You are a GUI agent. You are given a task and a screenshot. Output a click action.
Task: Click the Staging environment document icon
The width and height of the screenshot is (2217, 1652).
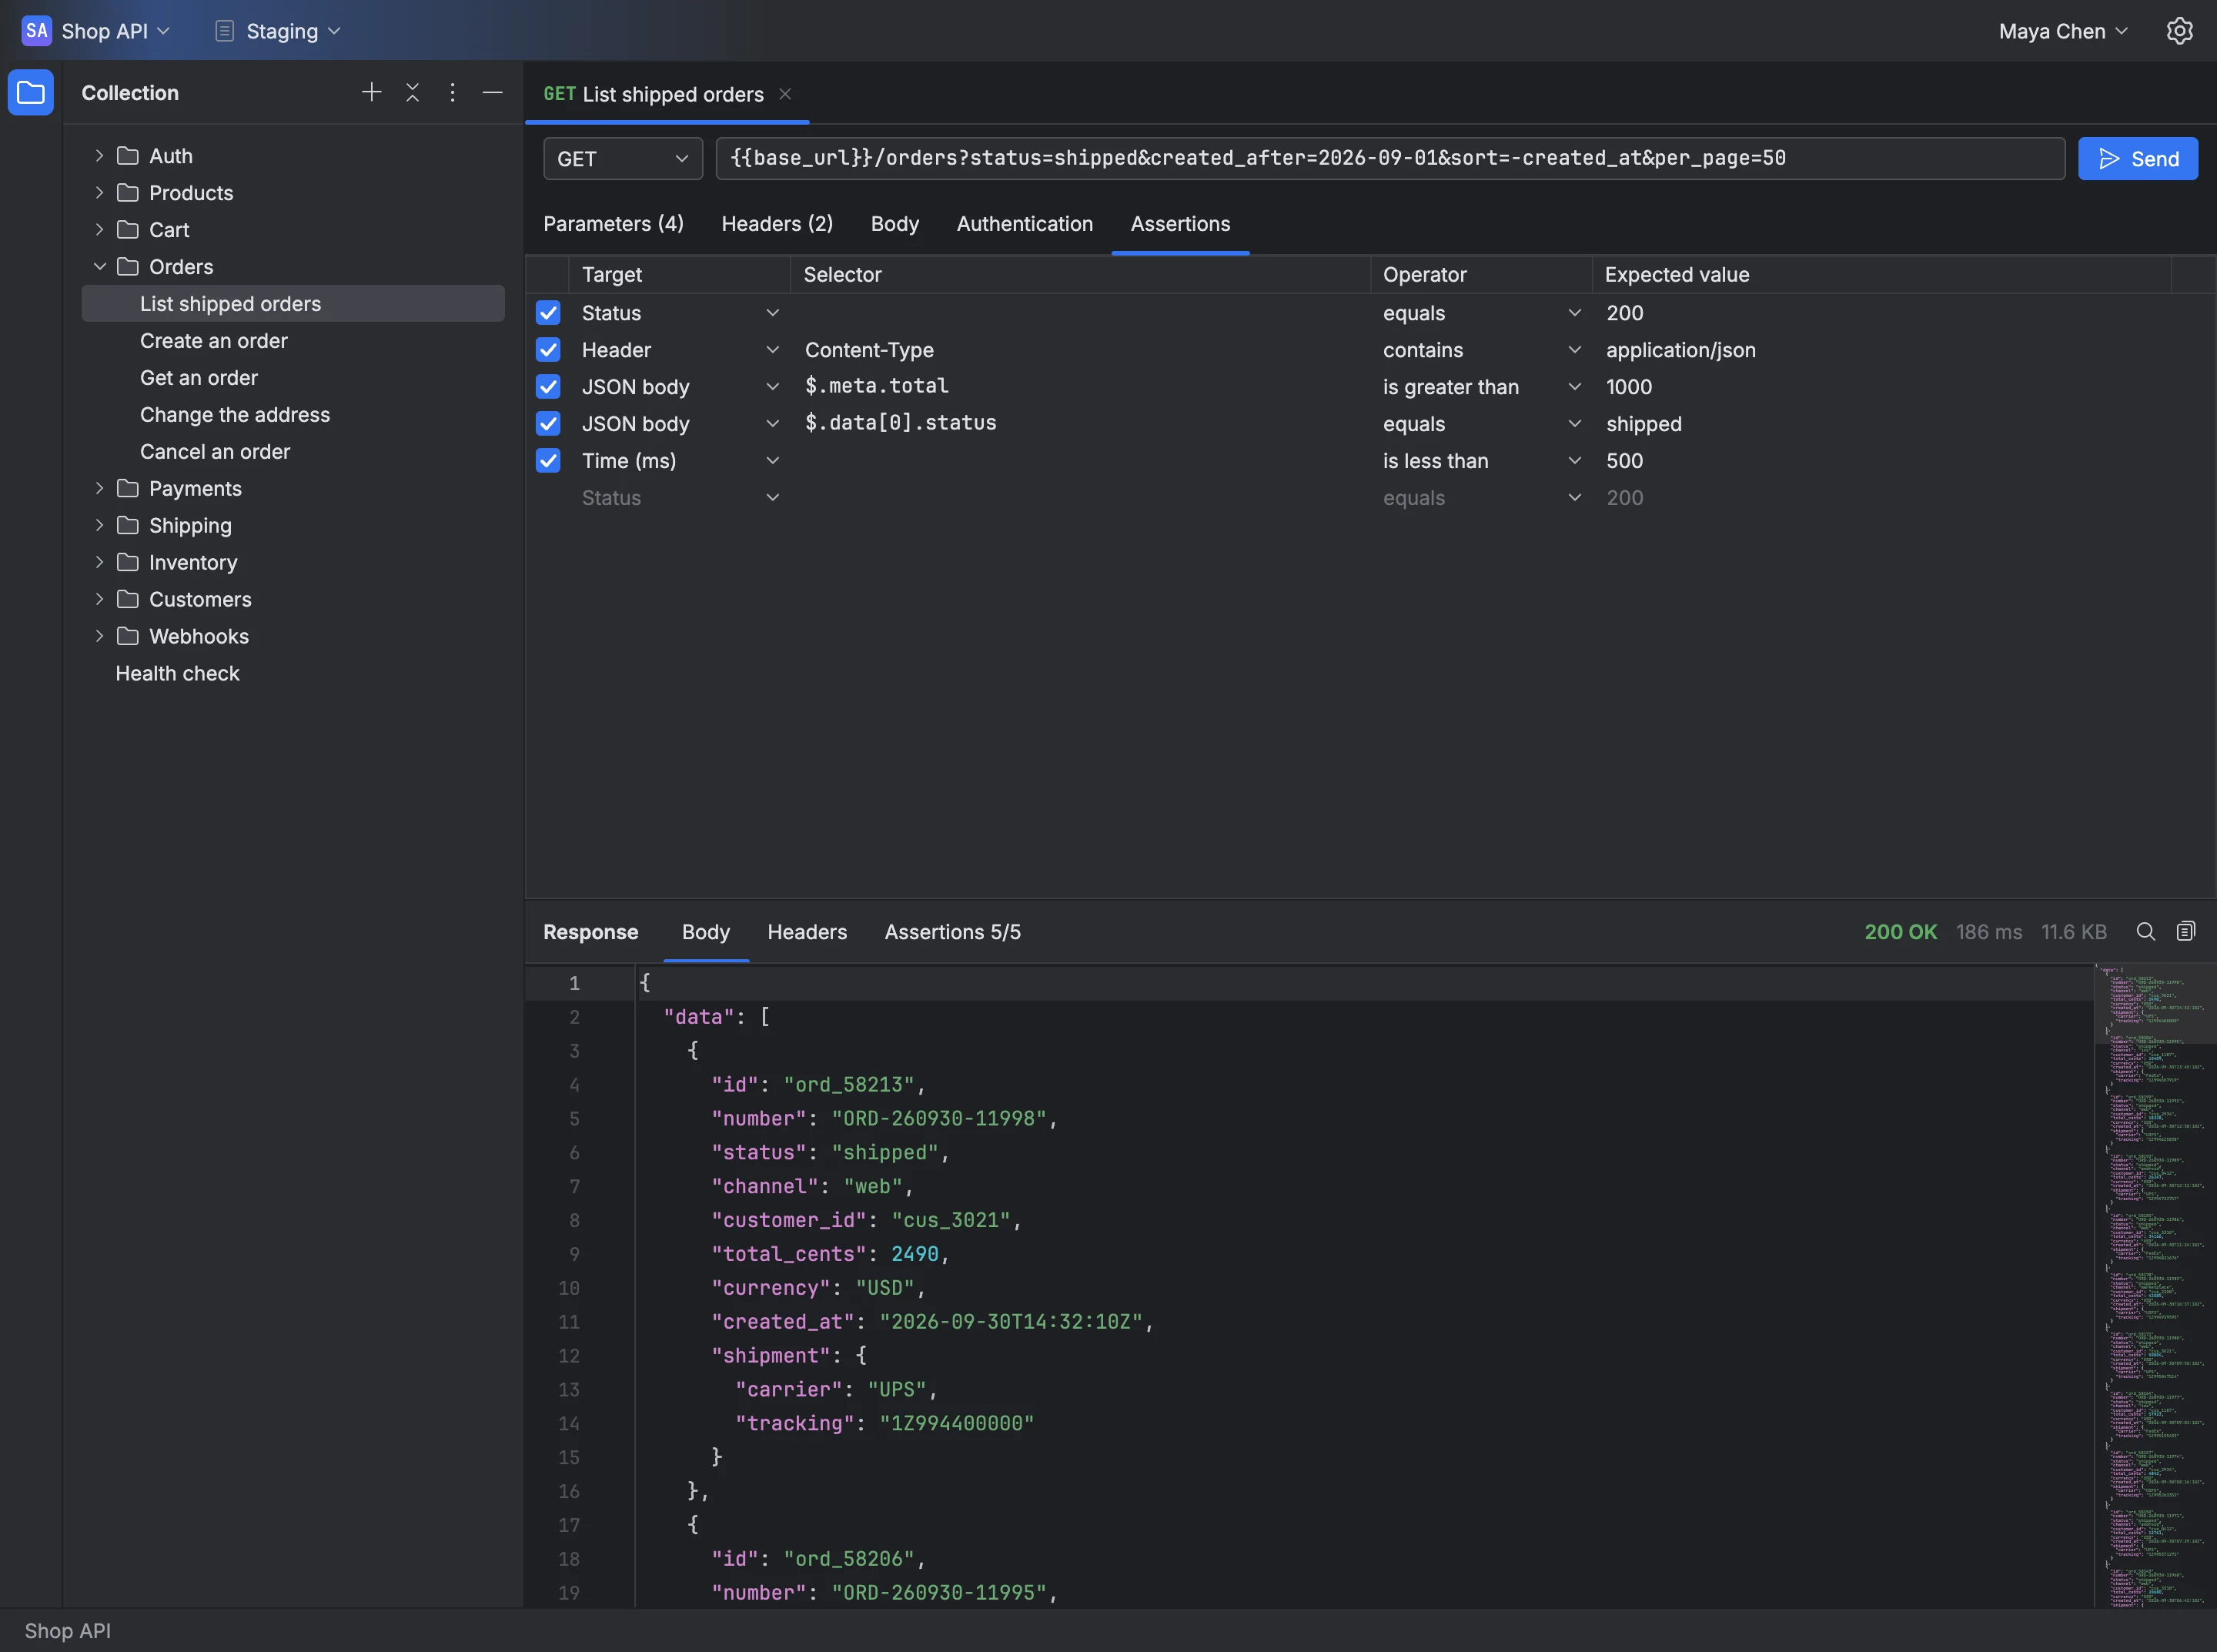[224, 31]
